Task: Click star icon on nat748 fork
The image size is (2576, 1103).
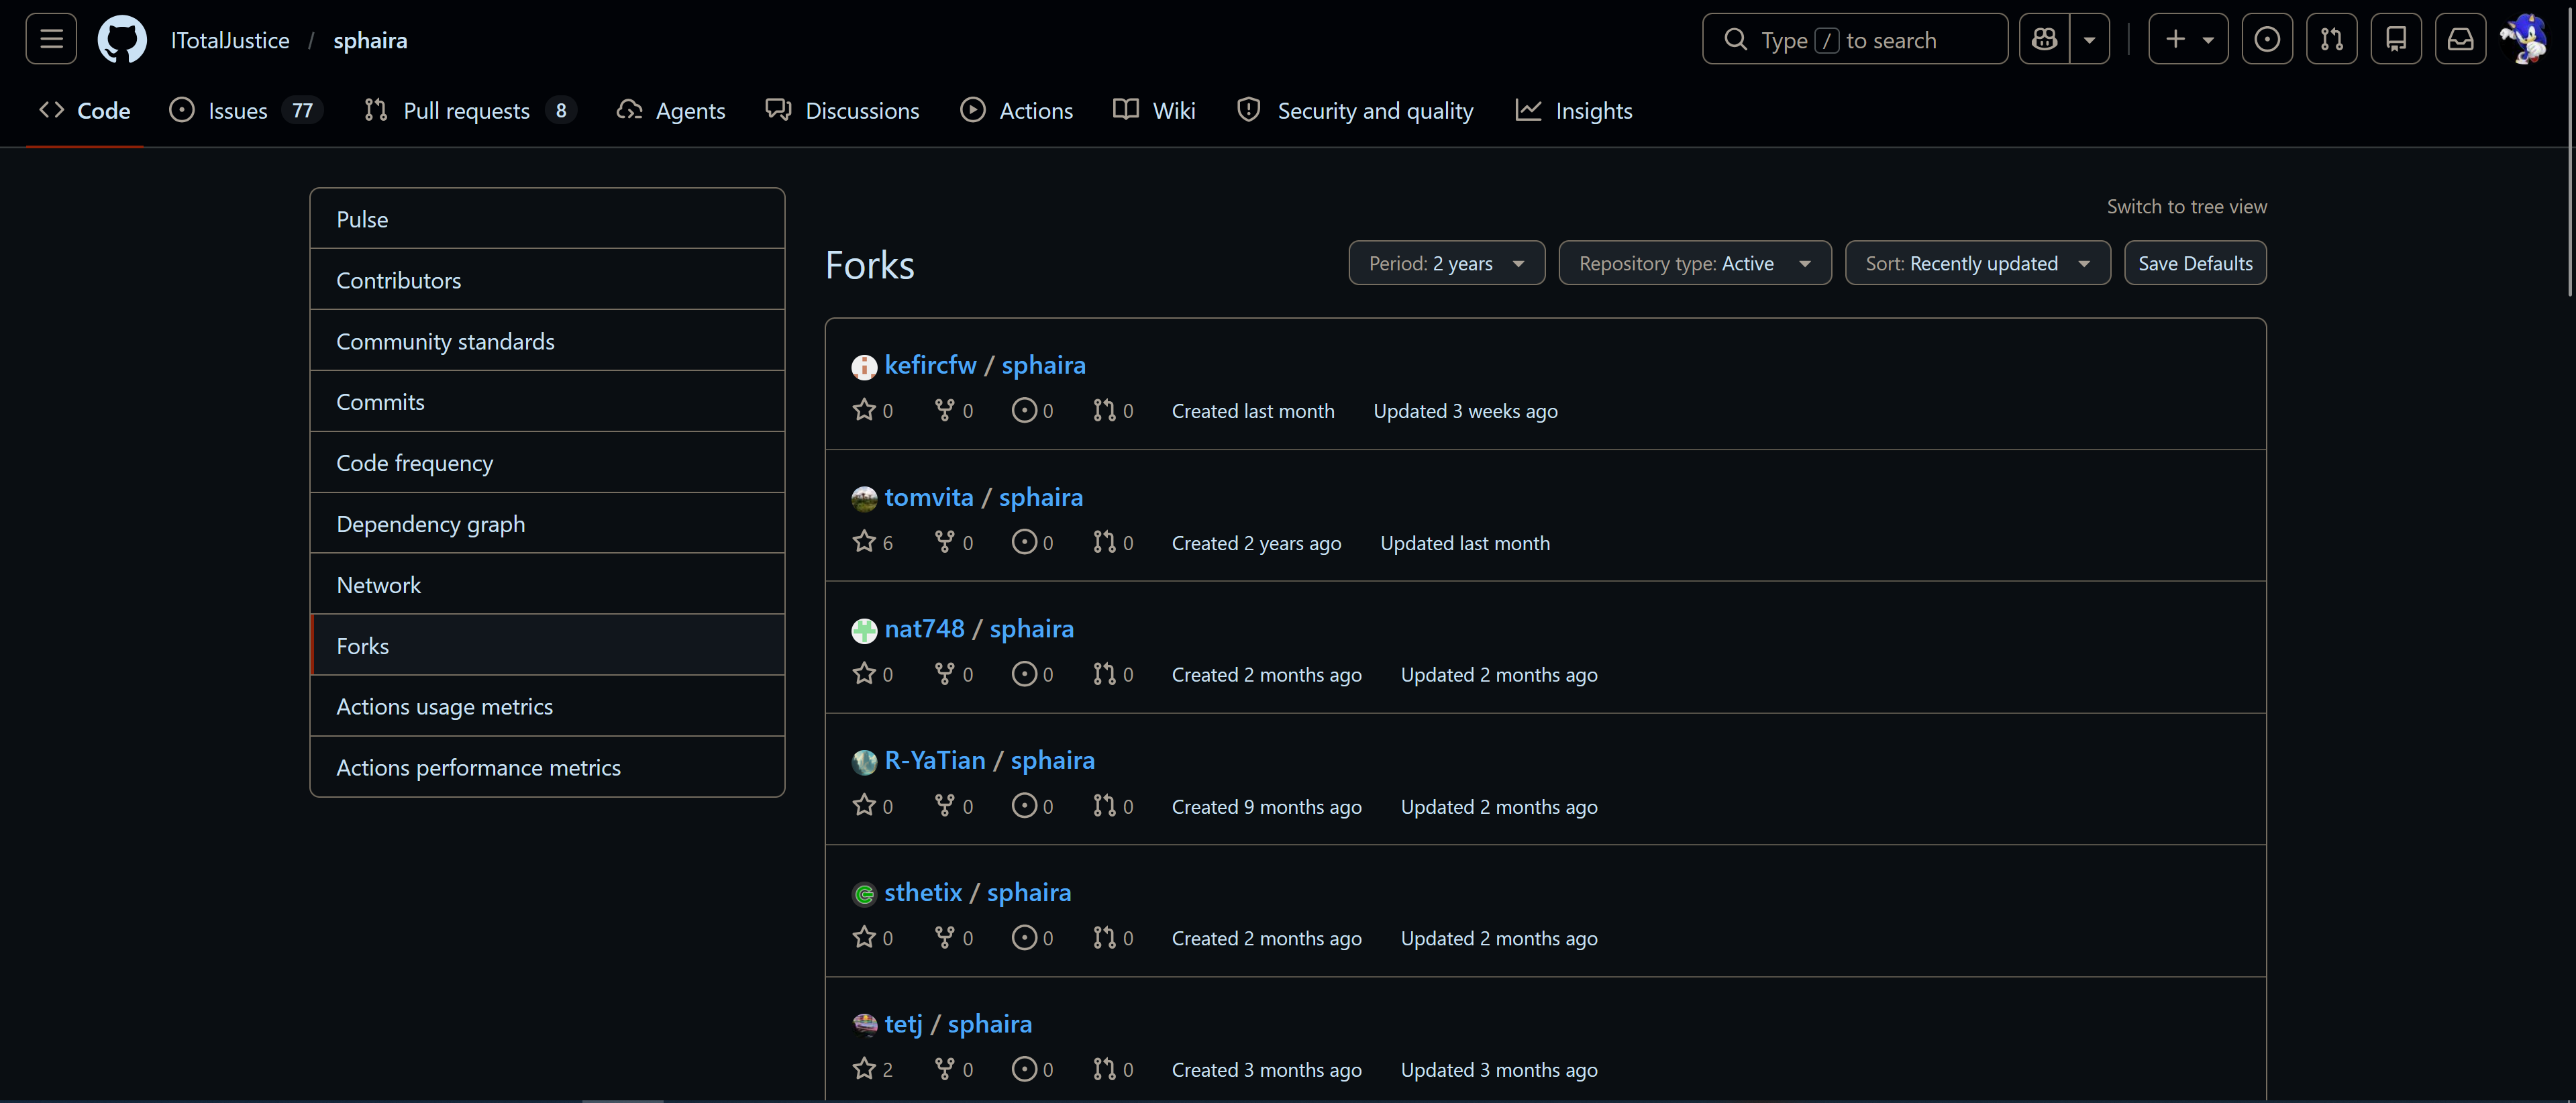Action: [864, 674]
